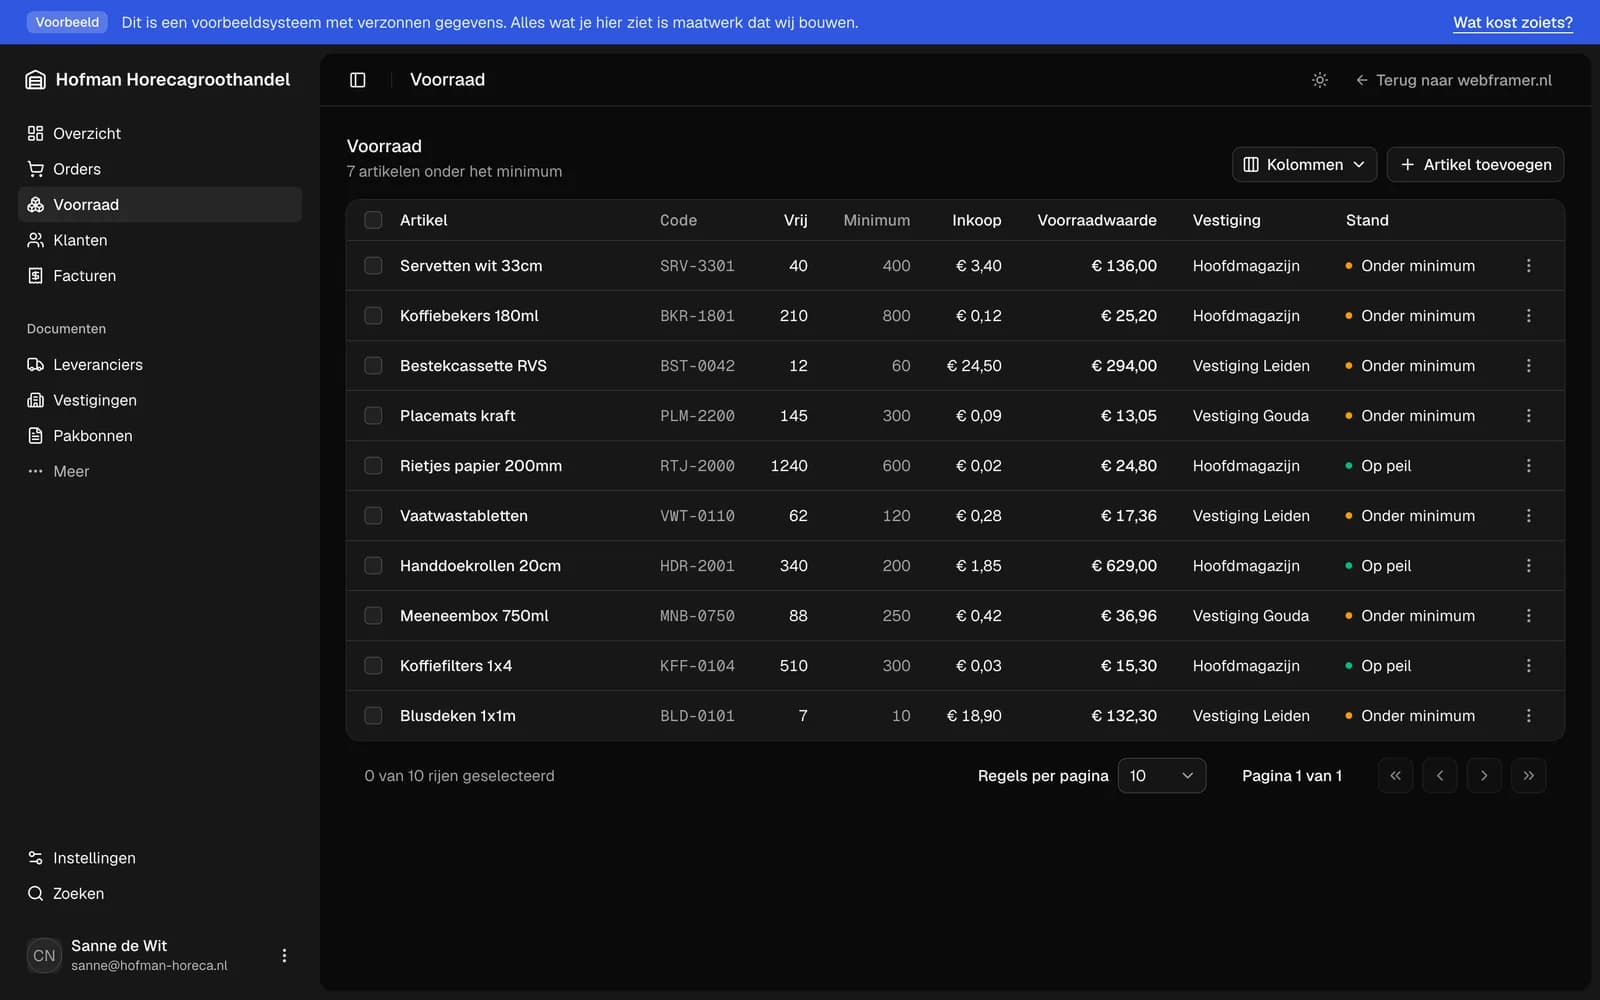This screenshot has height=1000, width=1600.
Task: Open Voorraad in the sidebar
Action: point(160,204)
